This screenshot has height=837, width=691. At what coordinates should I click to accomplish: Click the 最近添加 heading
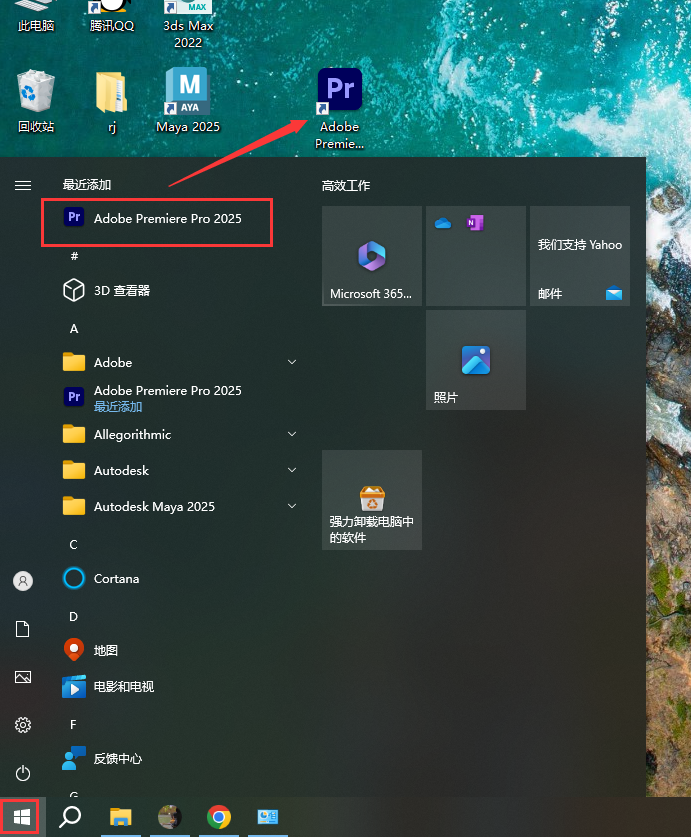click(x=87, y=185)
